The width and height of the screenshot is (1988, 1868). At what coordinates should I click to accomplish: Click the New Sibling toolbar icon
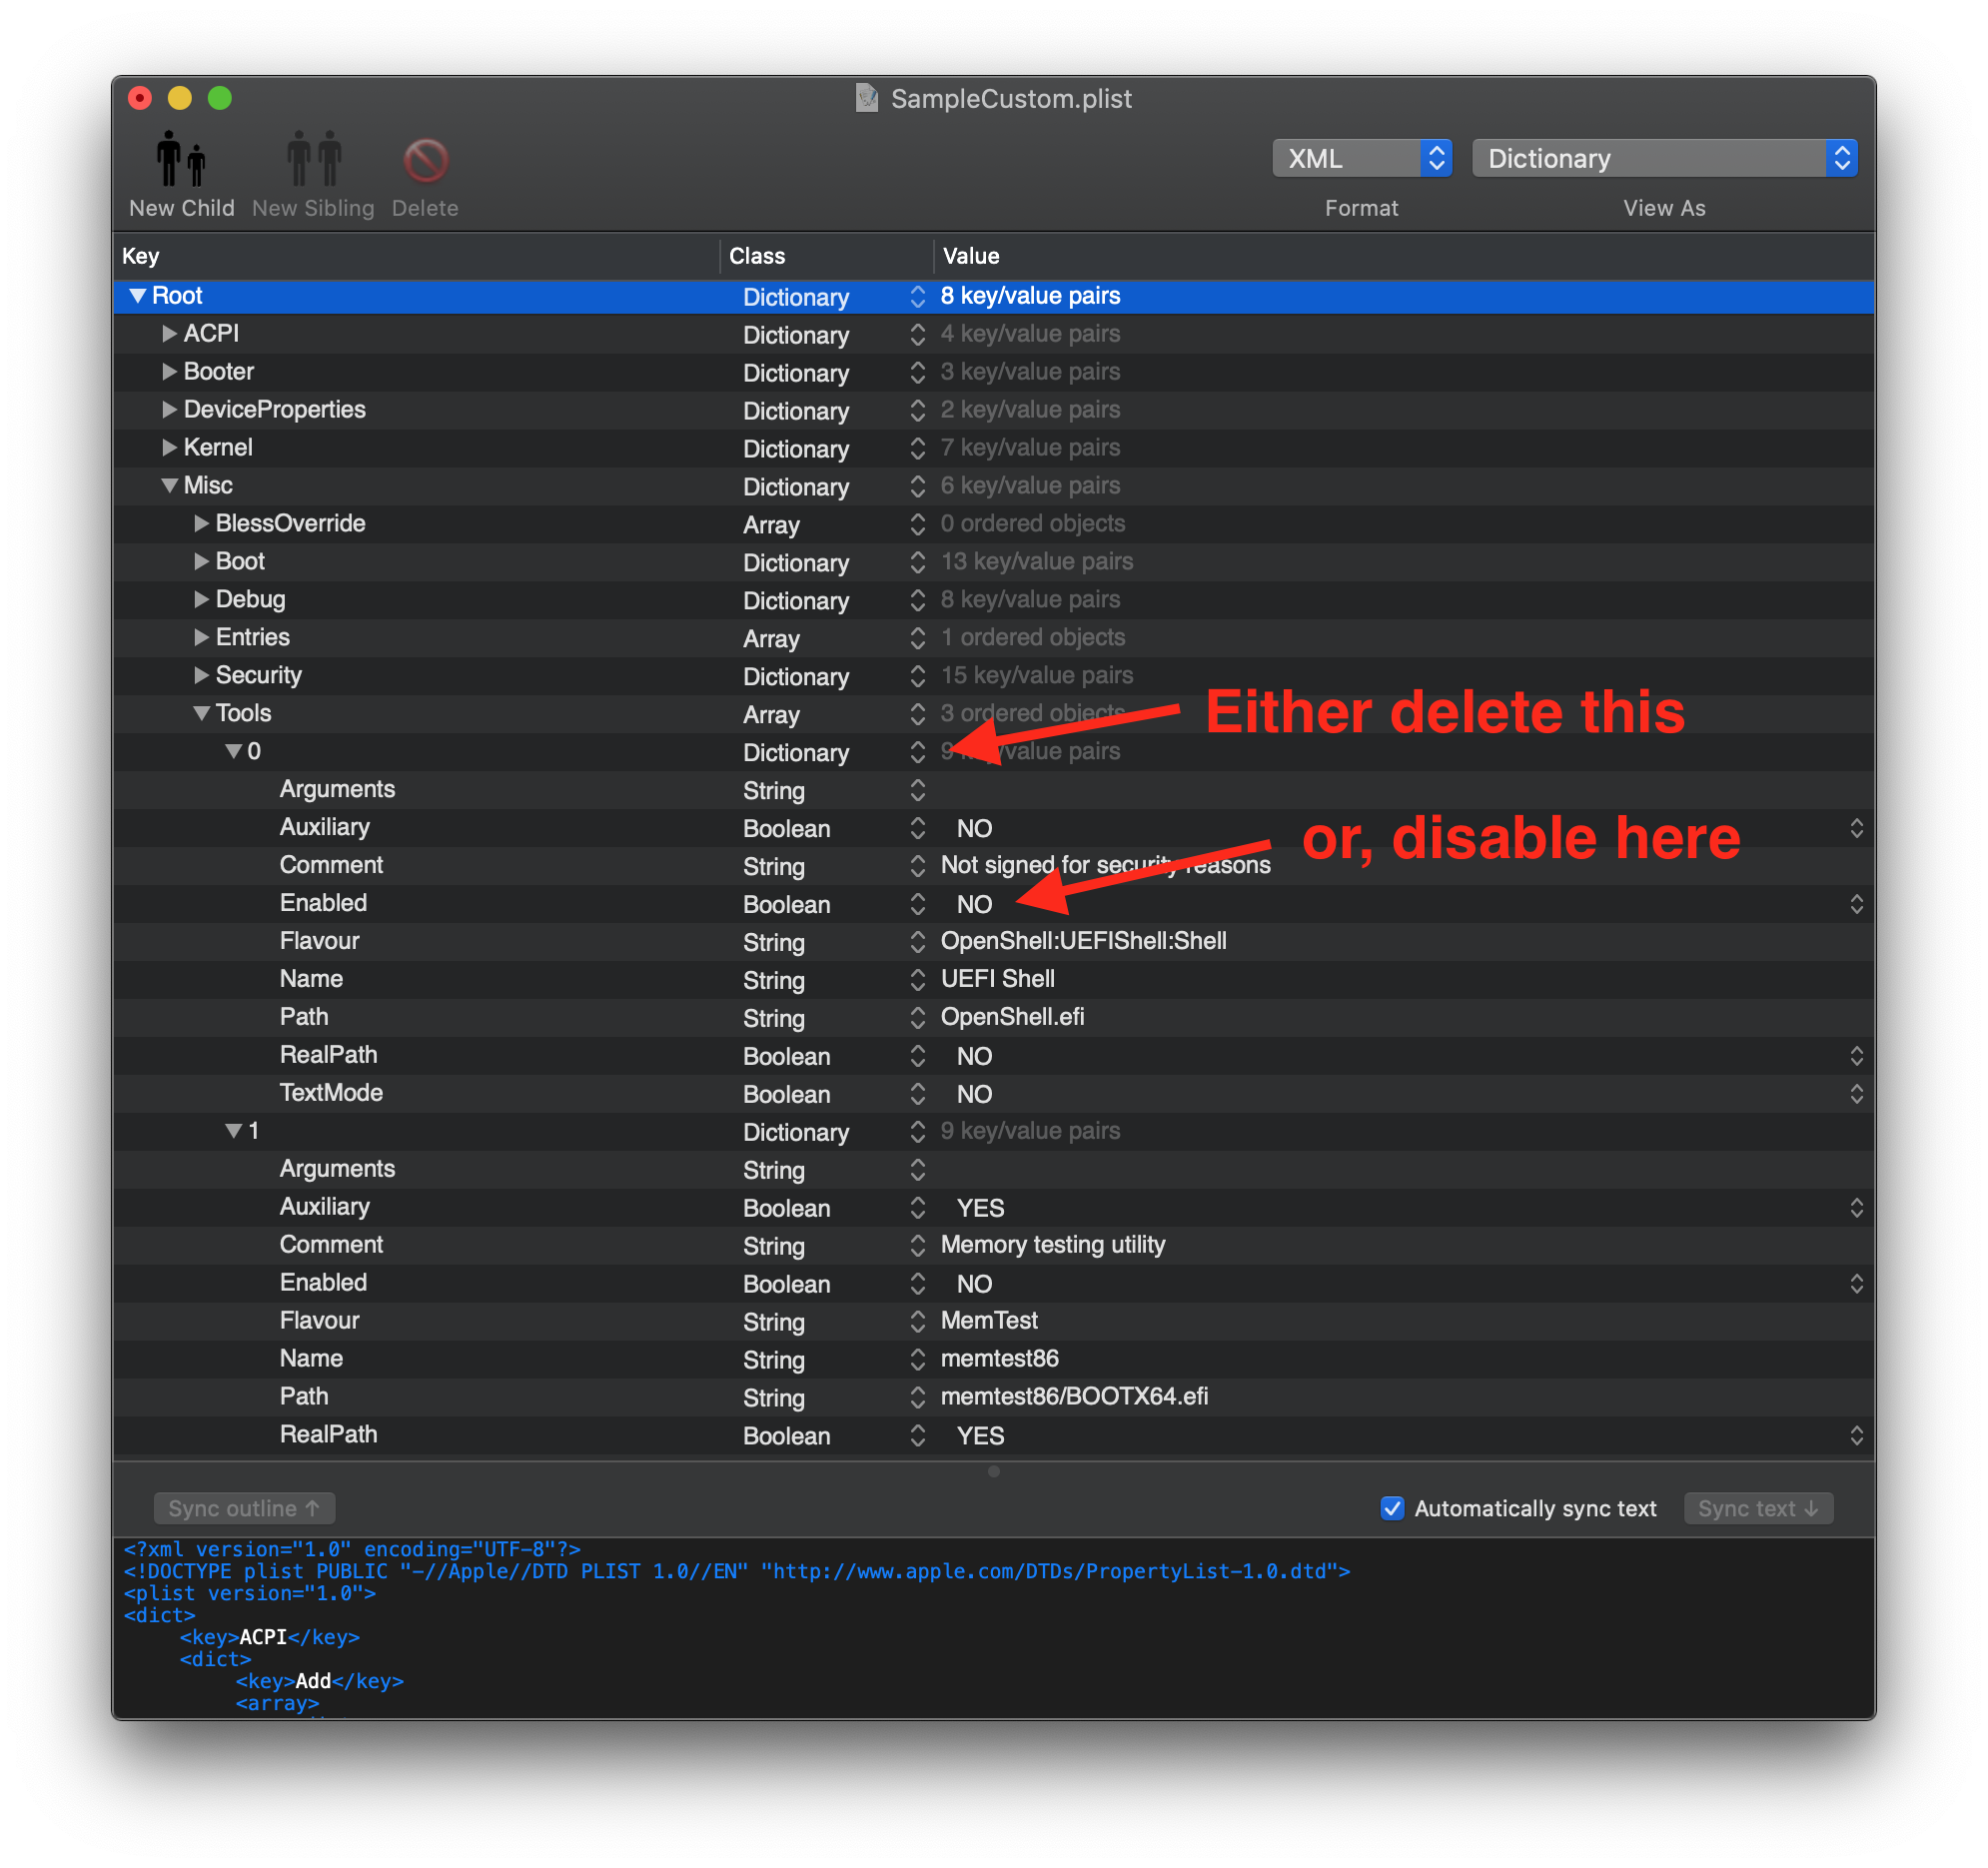[313, 160]
